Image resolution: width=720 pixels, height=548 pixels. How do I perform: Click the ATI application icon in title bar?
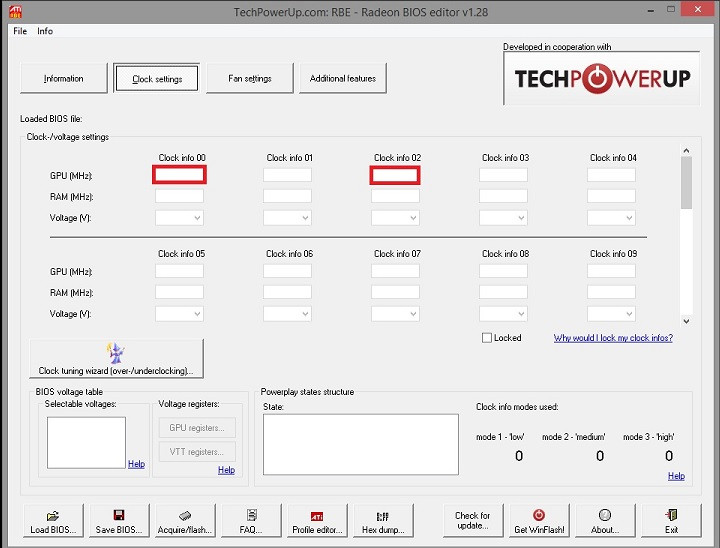pyautogui.click(x=15, y=11)
